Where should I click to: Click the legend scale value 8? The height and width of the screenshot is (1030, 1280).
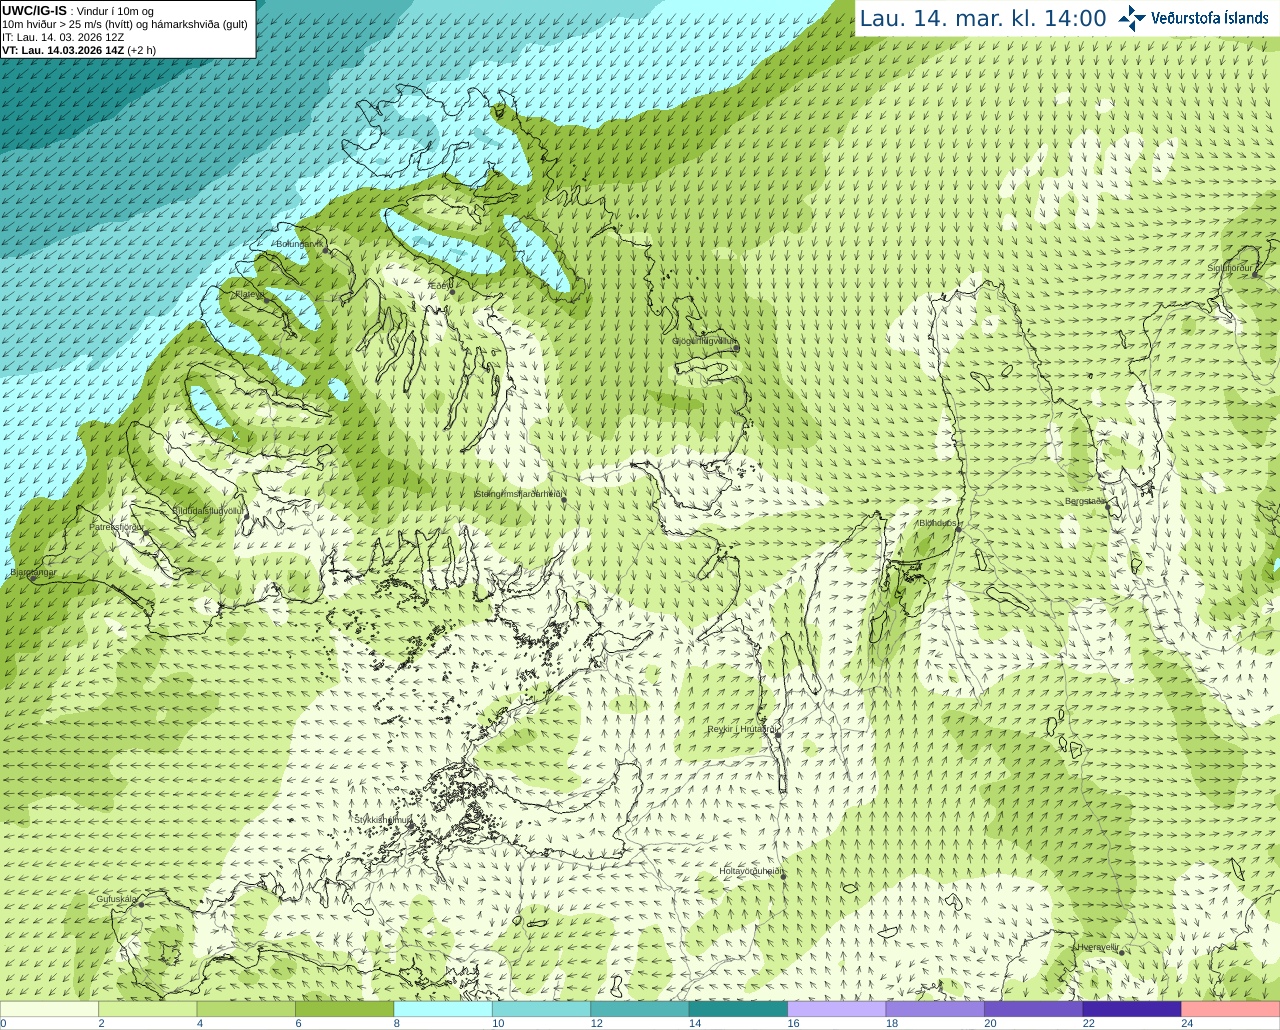click(397, 1023)
